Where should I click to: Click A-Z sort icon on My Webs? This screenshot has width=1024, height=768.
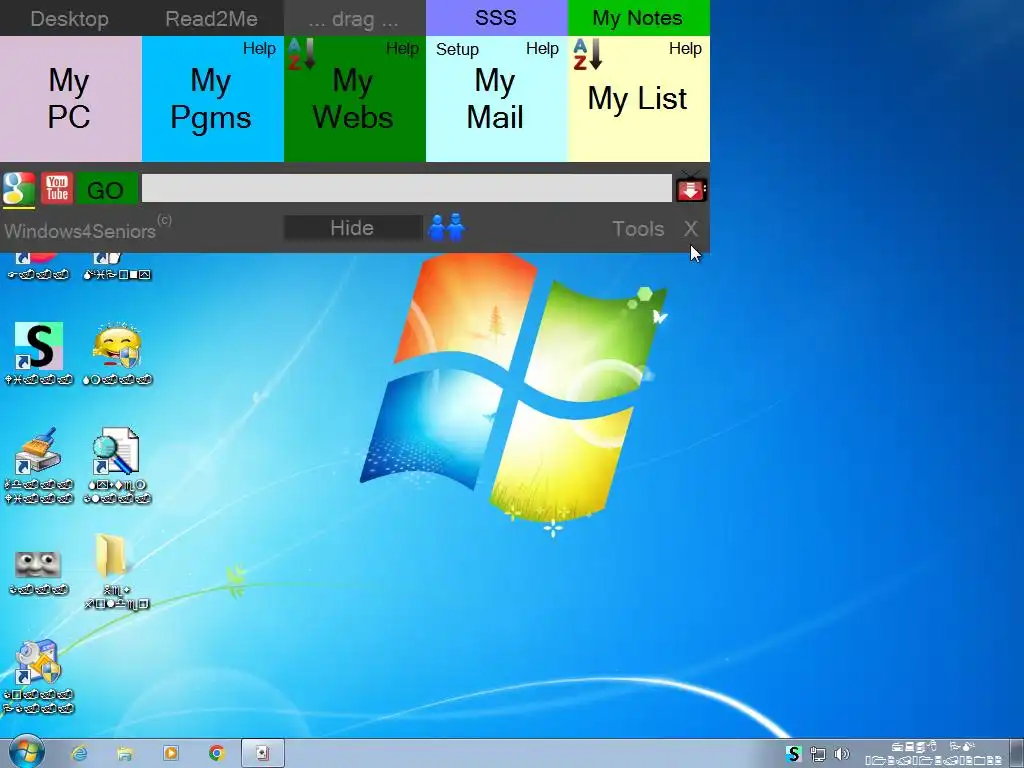coord(302,54)
